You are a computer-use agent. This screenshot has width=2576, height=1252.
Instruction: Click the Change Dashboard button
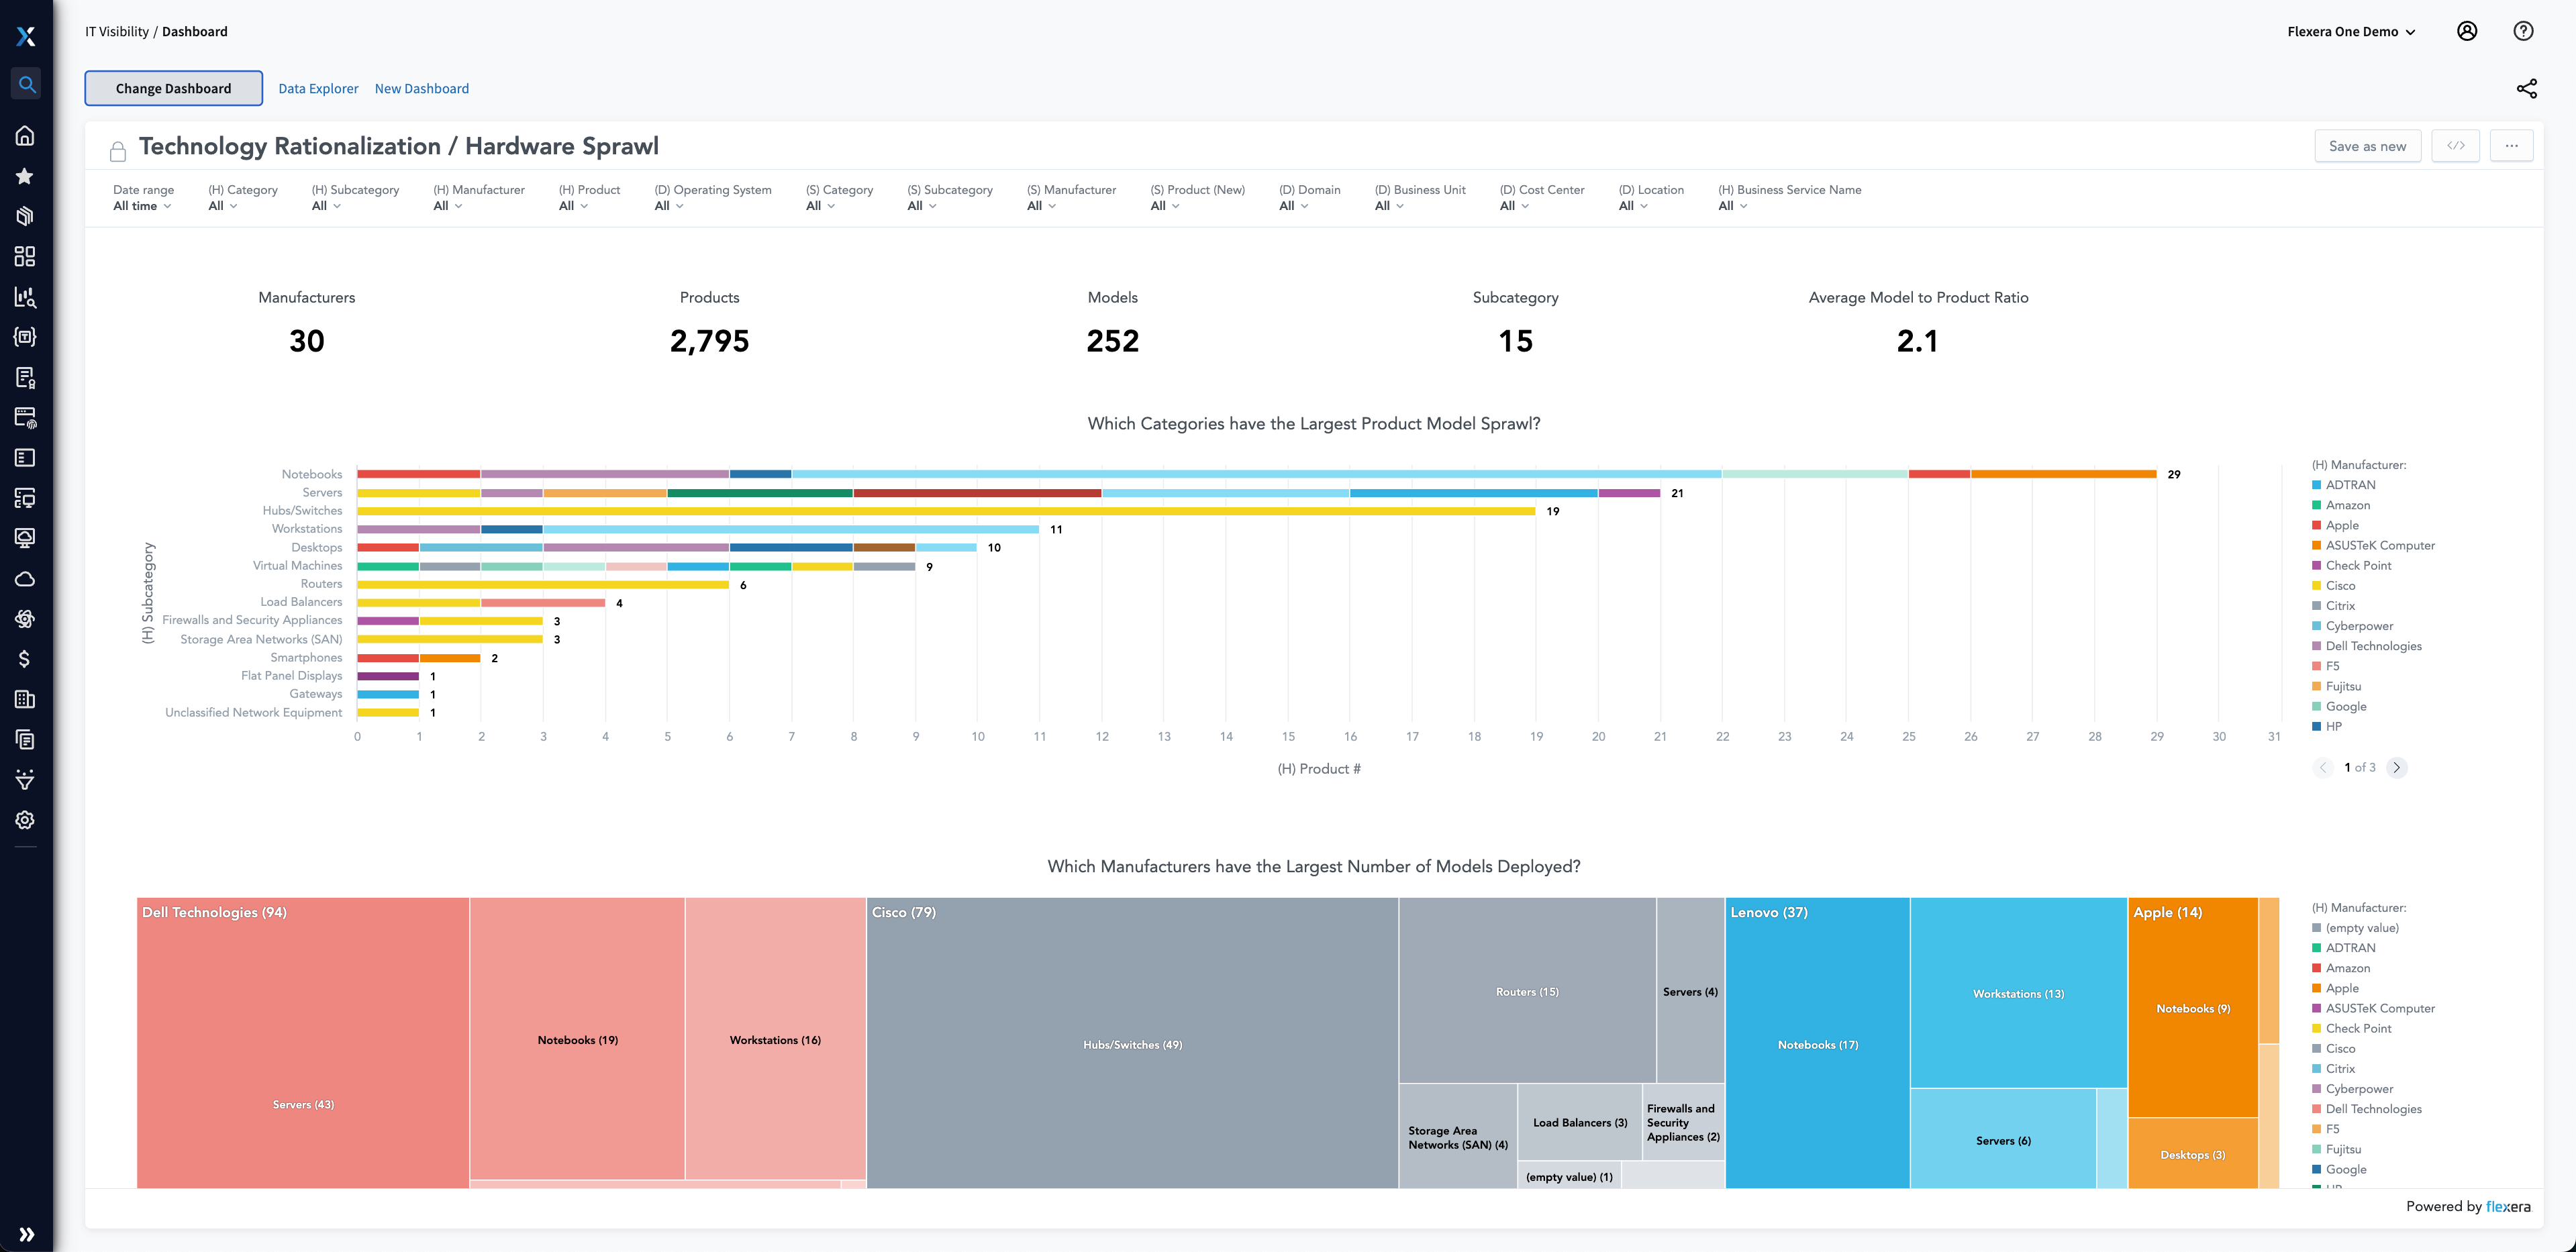point(173,89)
